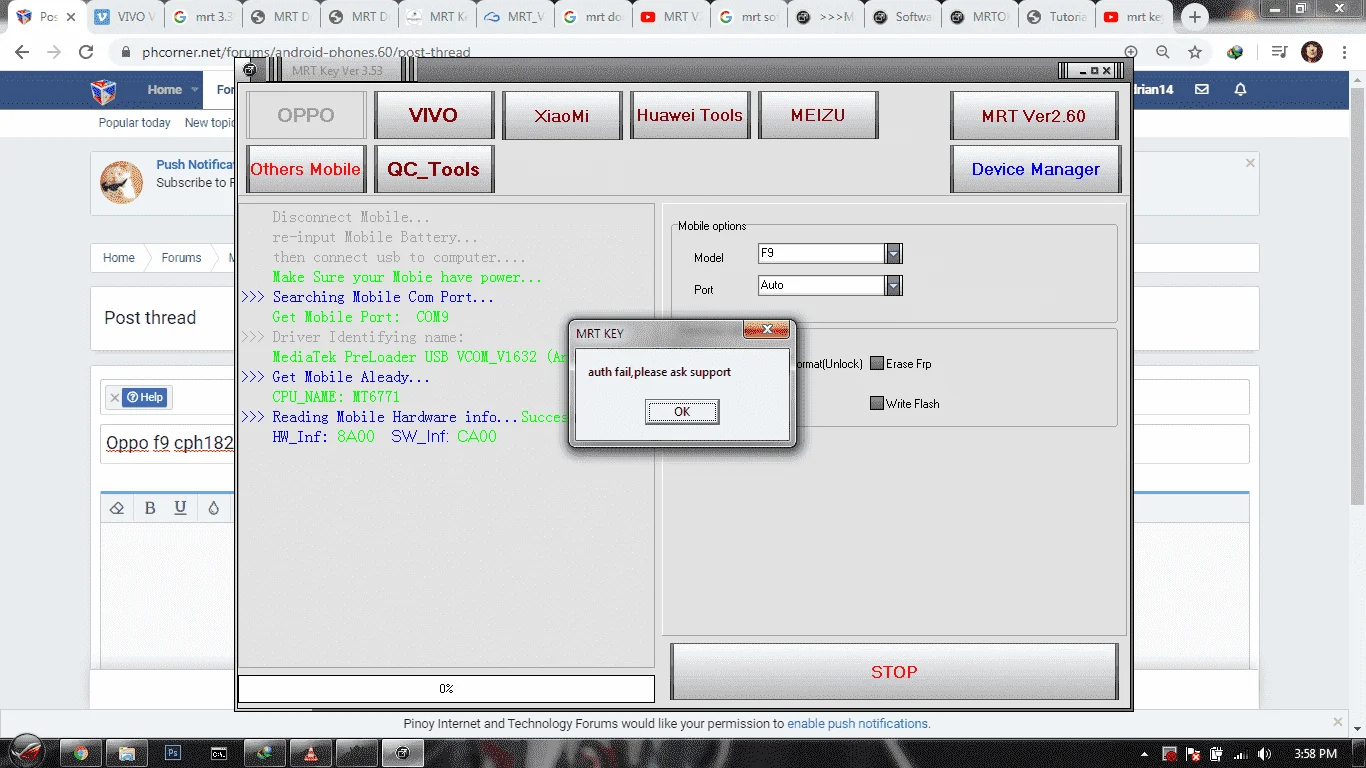
Task: Open Chrome menu three dots
Action: point(1344,52)
